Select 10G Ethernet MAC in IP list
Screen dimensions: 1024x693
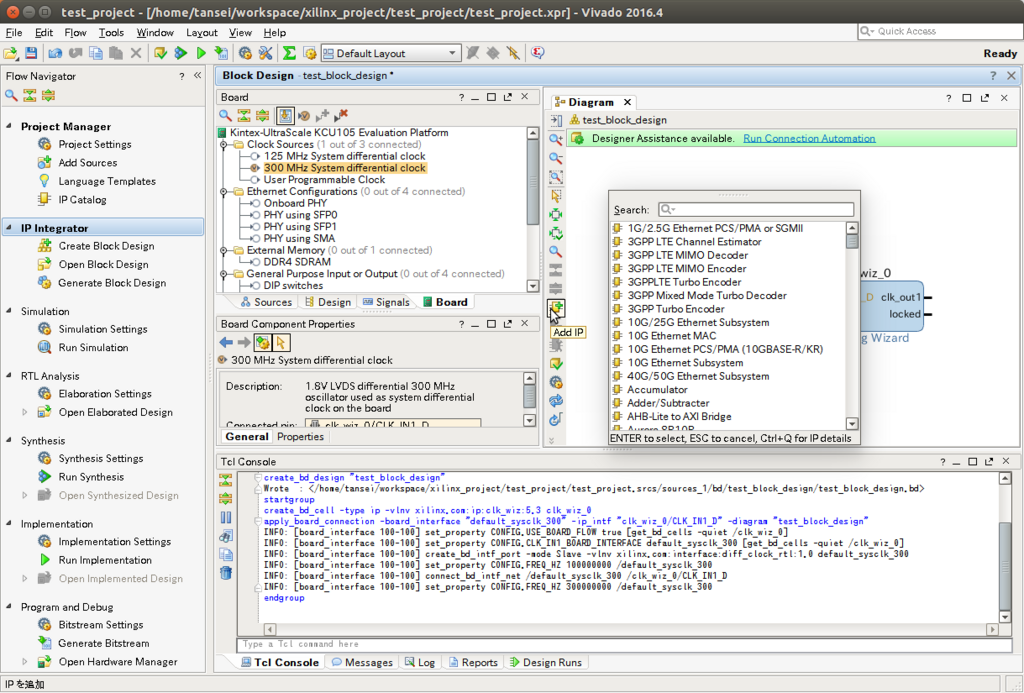pos(671,336)
